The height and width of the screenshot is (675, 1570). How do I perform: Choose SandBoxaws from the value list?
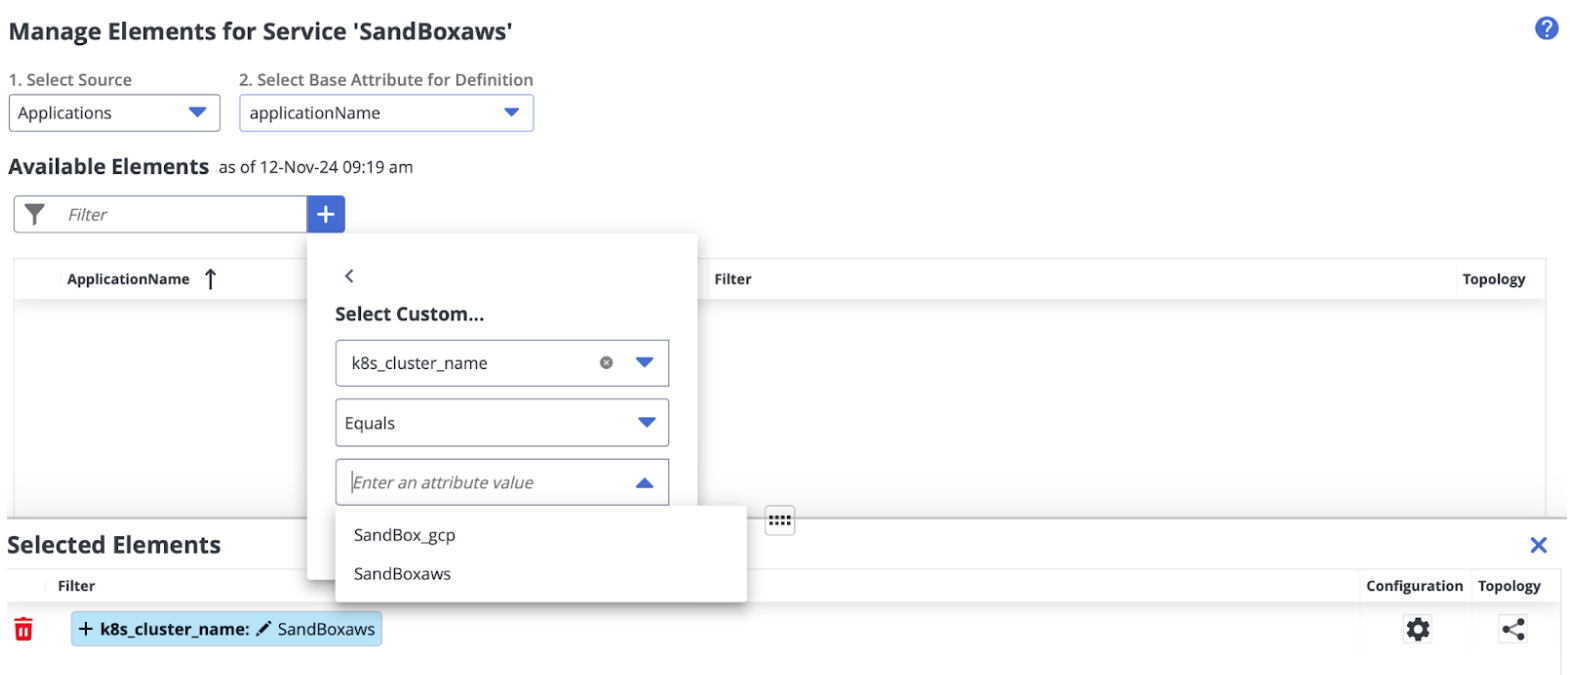(403, 574)
